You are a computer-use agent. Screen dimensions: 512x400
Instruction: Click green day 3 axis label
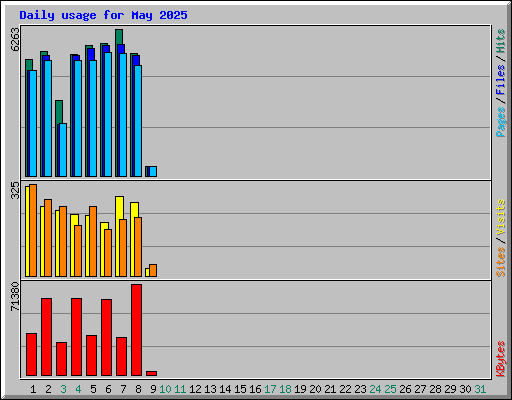(x=63, y=389)
